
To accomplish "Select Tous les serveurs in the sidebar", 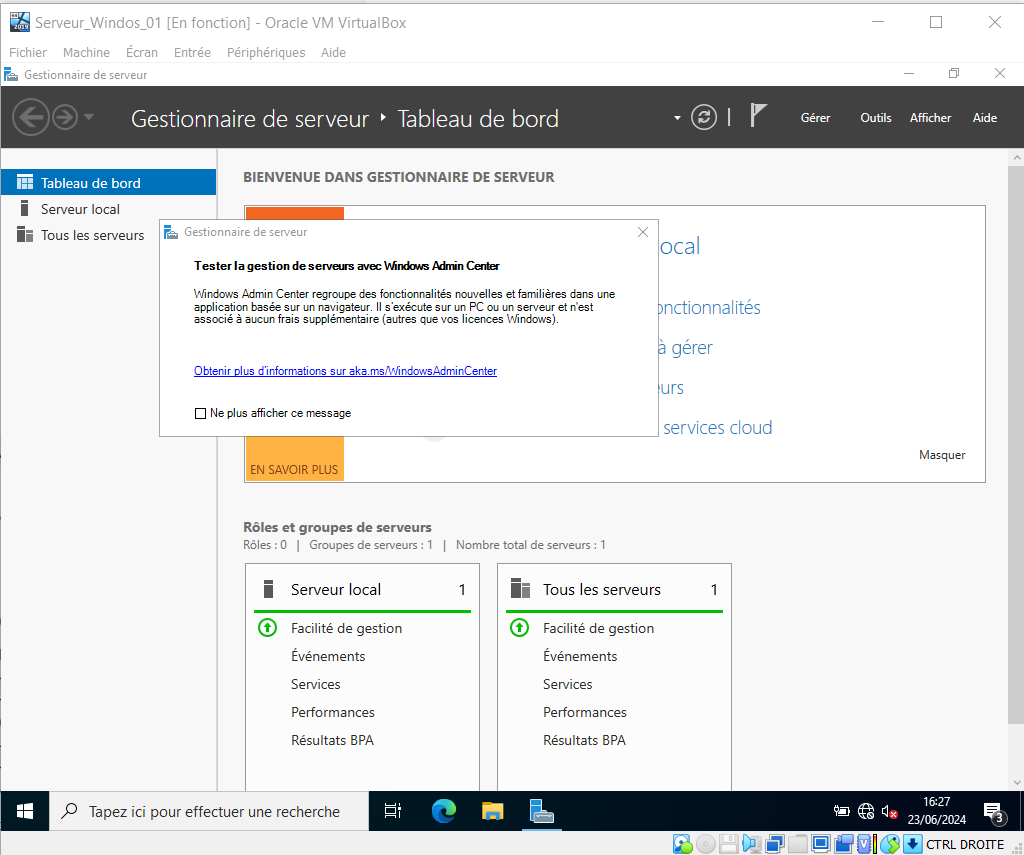I will [92, 235].
